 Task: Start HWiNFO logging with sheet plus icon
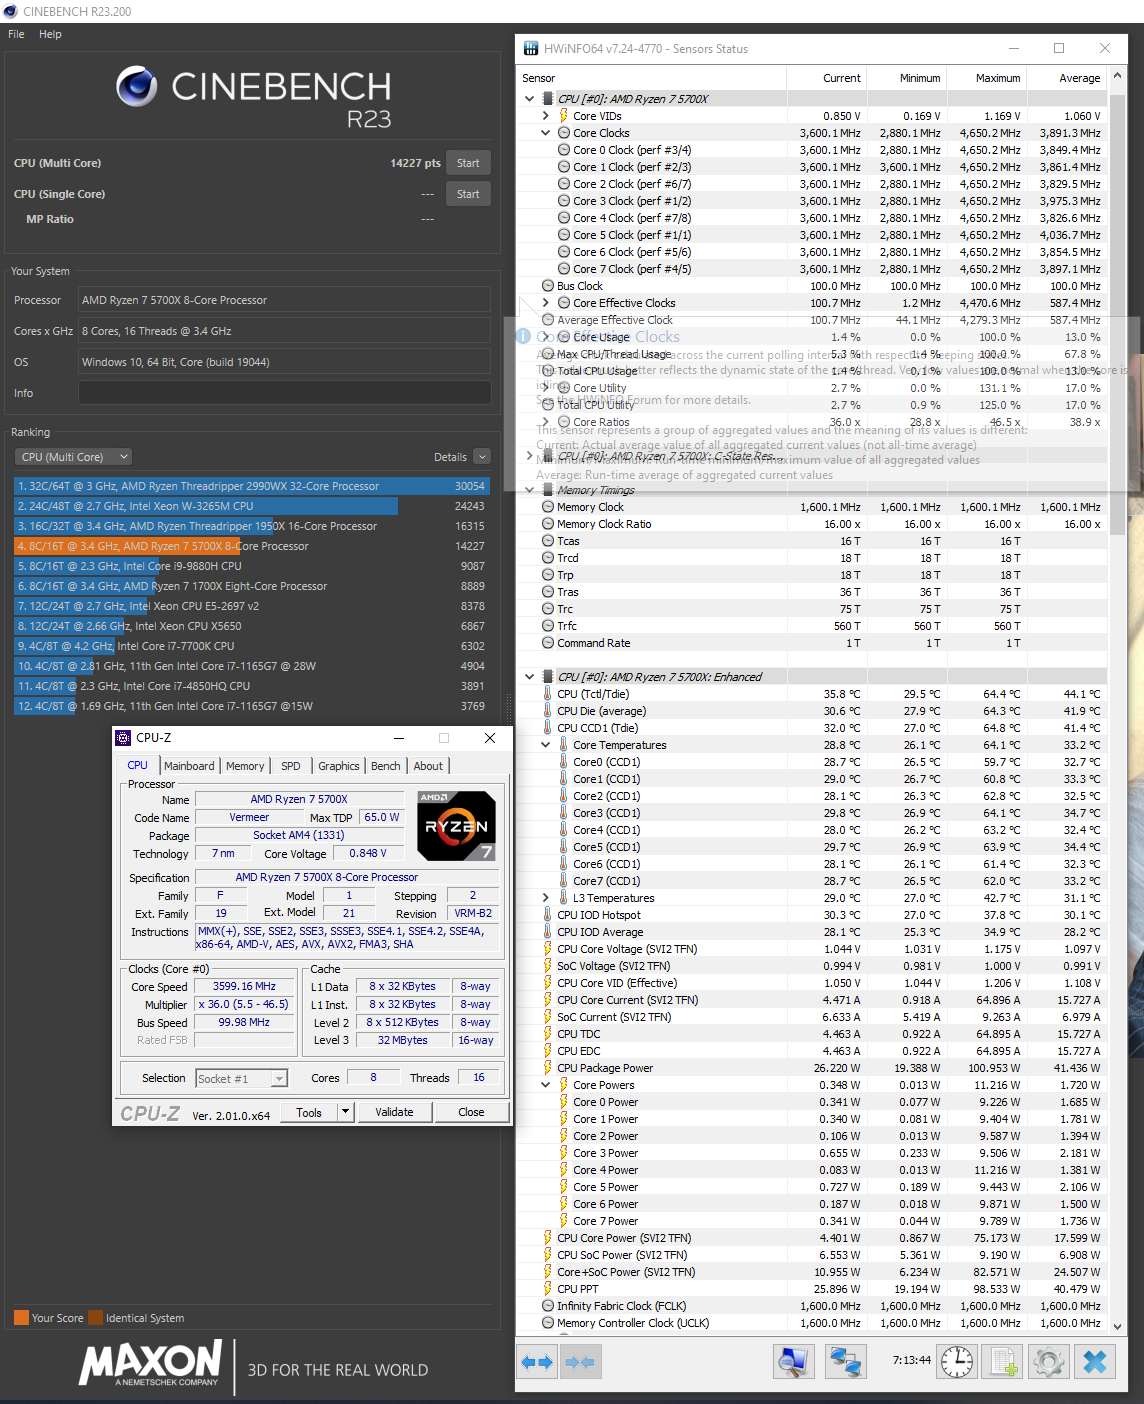pos(1003,1362)
